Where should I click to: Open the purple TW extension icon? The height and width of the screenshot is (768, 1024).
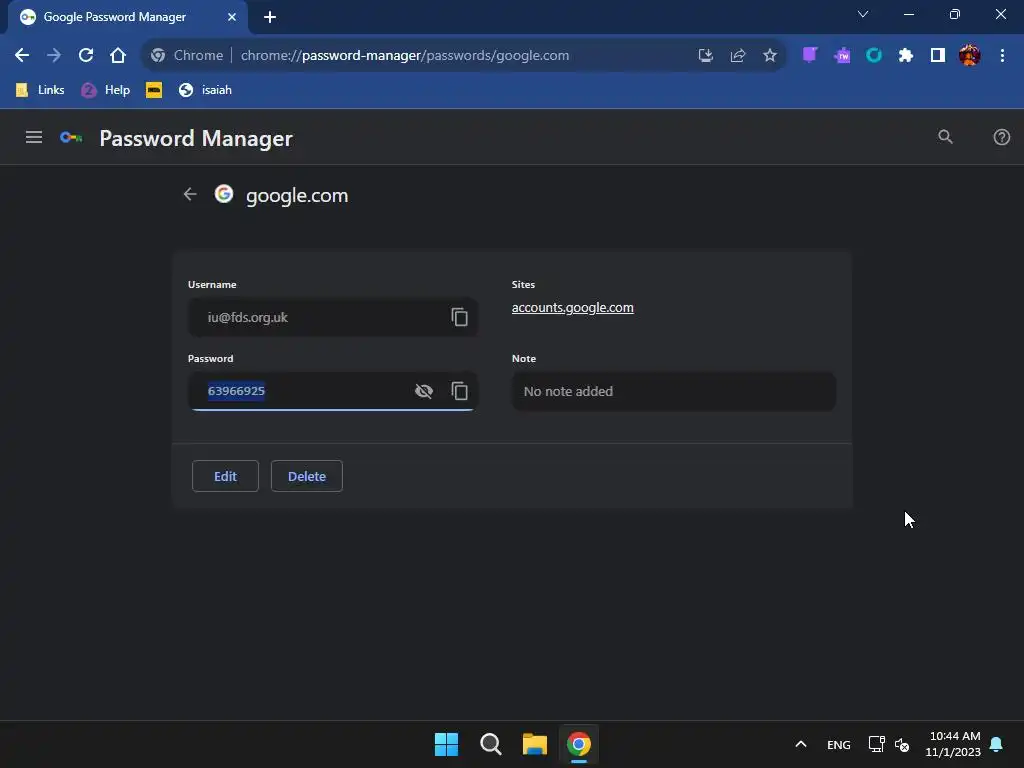point(842,56)
